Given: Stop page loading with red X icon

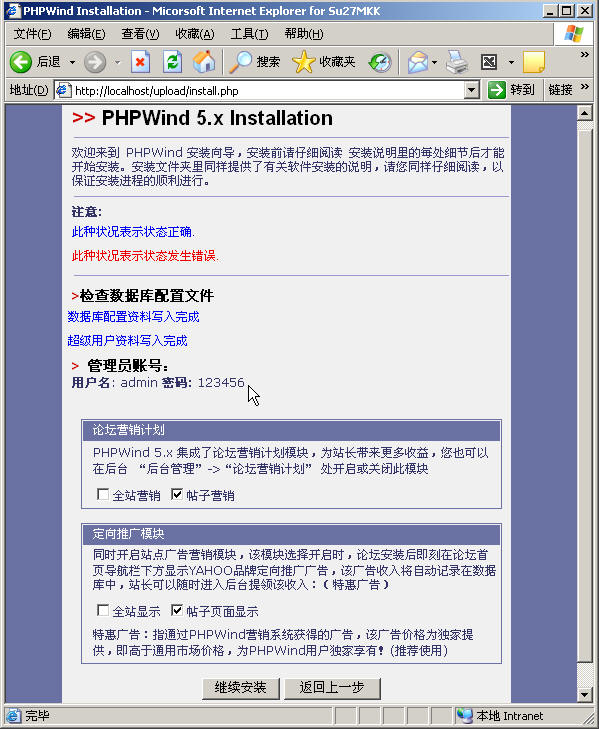Looking at the screenshot, I should point(140,62).
